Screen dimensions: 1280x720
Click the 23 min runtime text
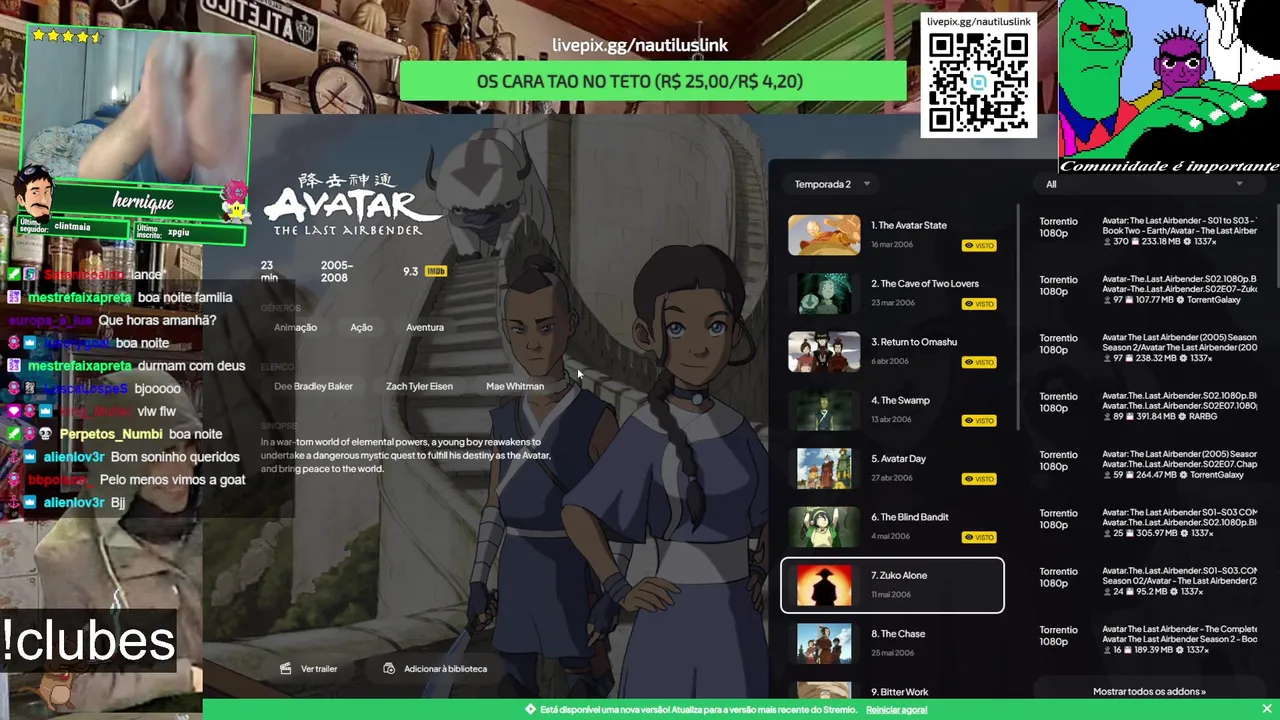[269, 272]
